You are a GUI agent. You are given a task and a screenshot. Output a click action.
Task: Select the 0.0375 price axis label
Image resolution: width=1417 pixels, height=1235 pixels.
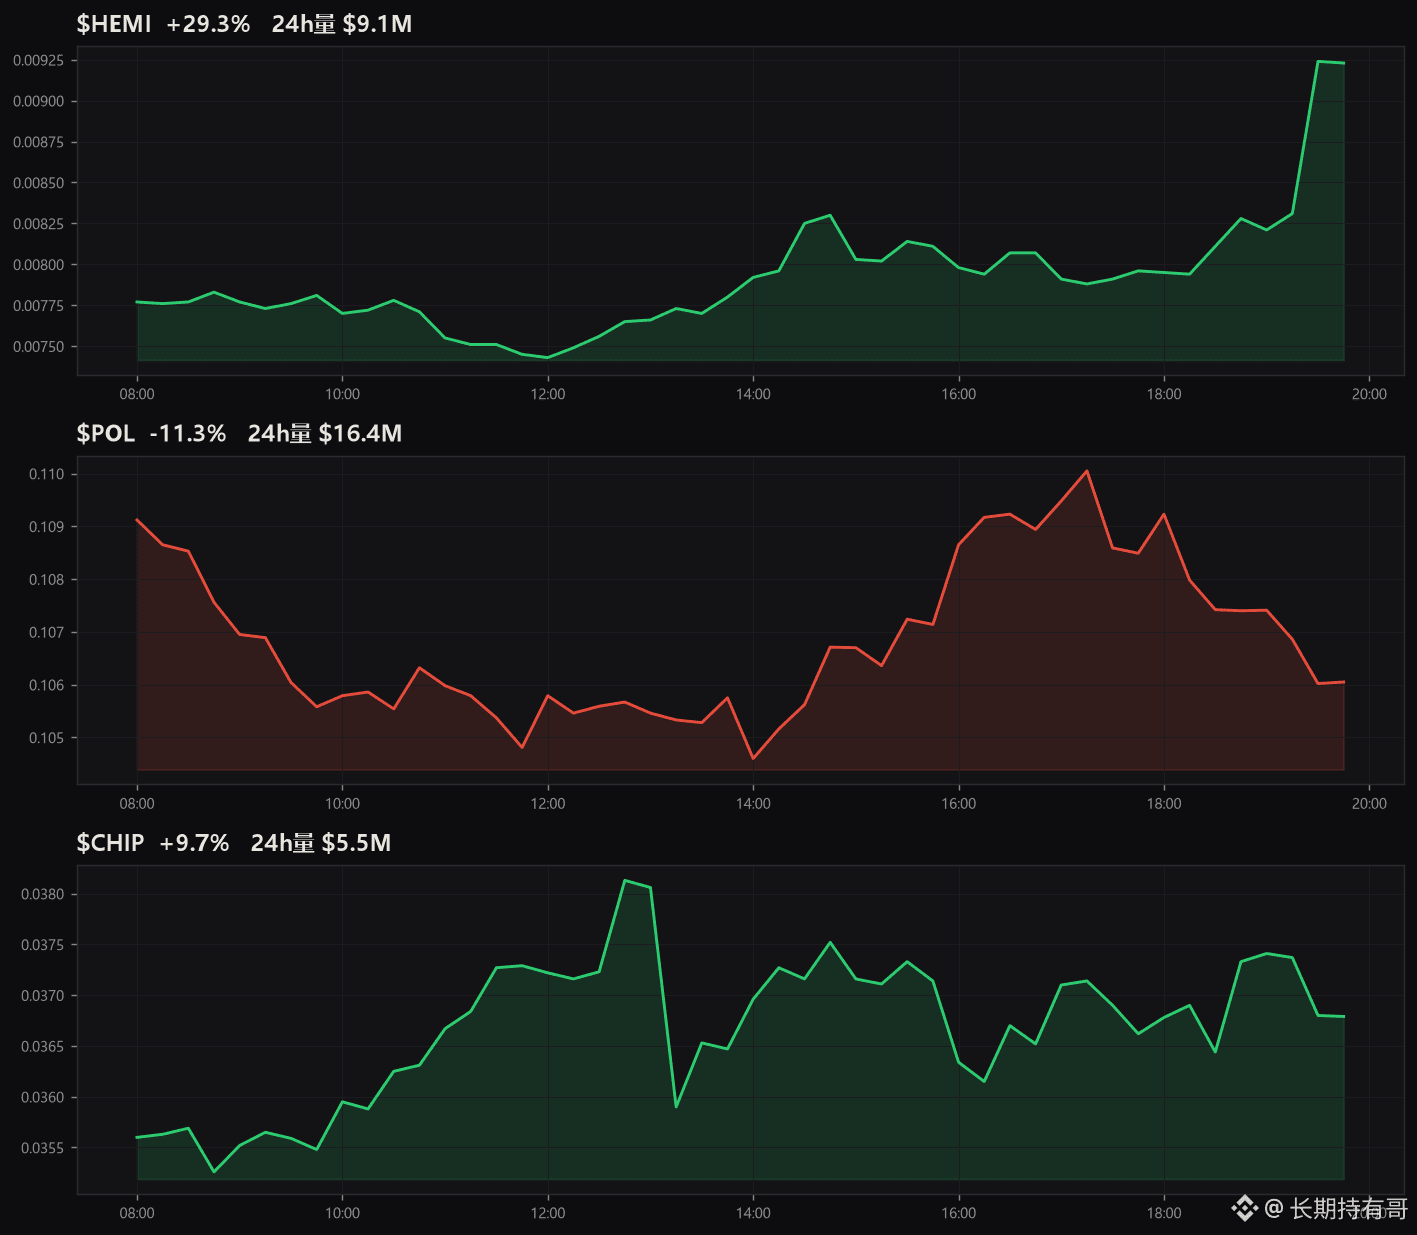tap(42, 945)
